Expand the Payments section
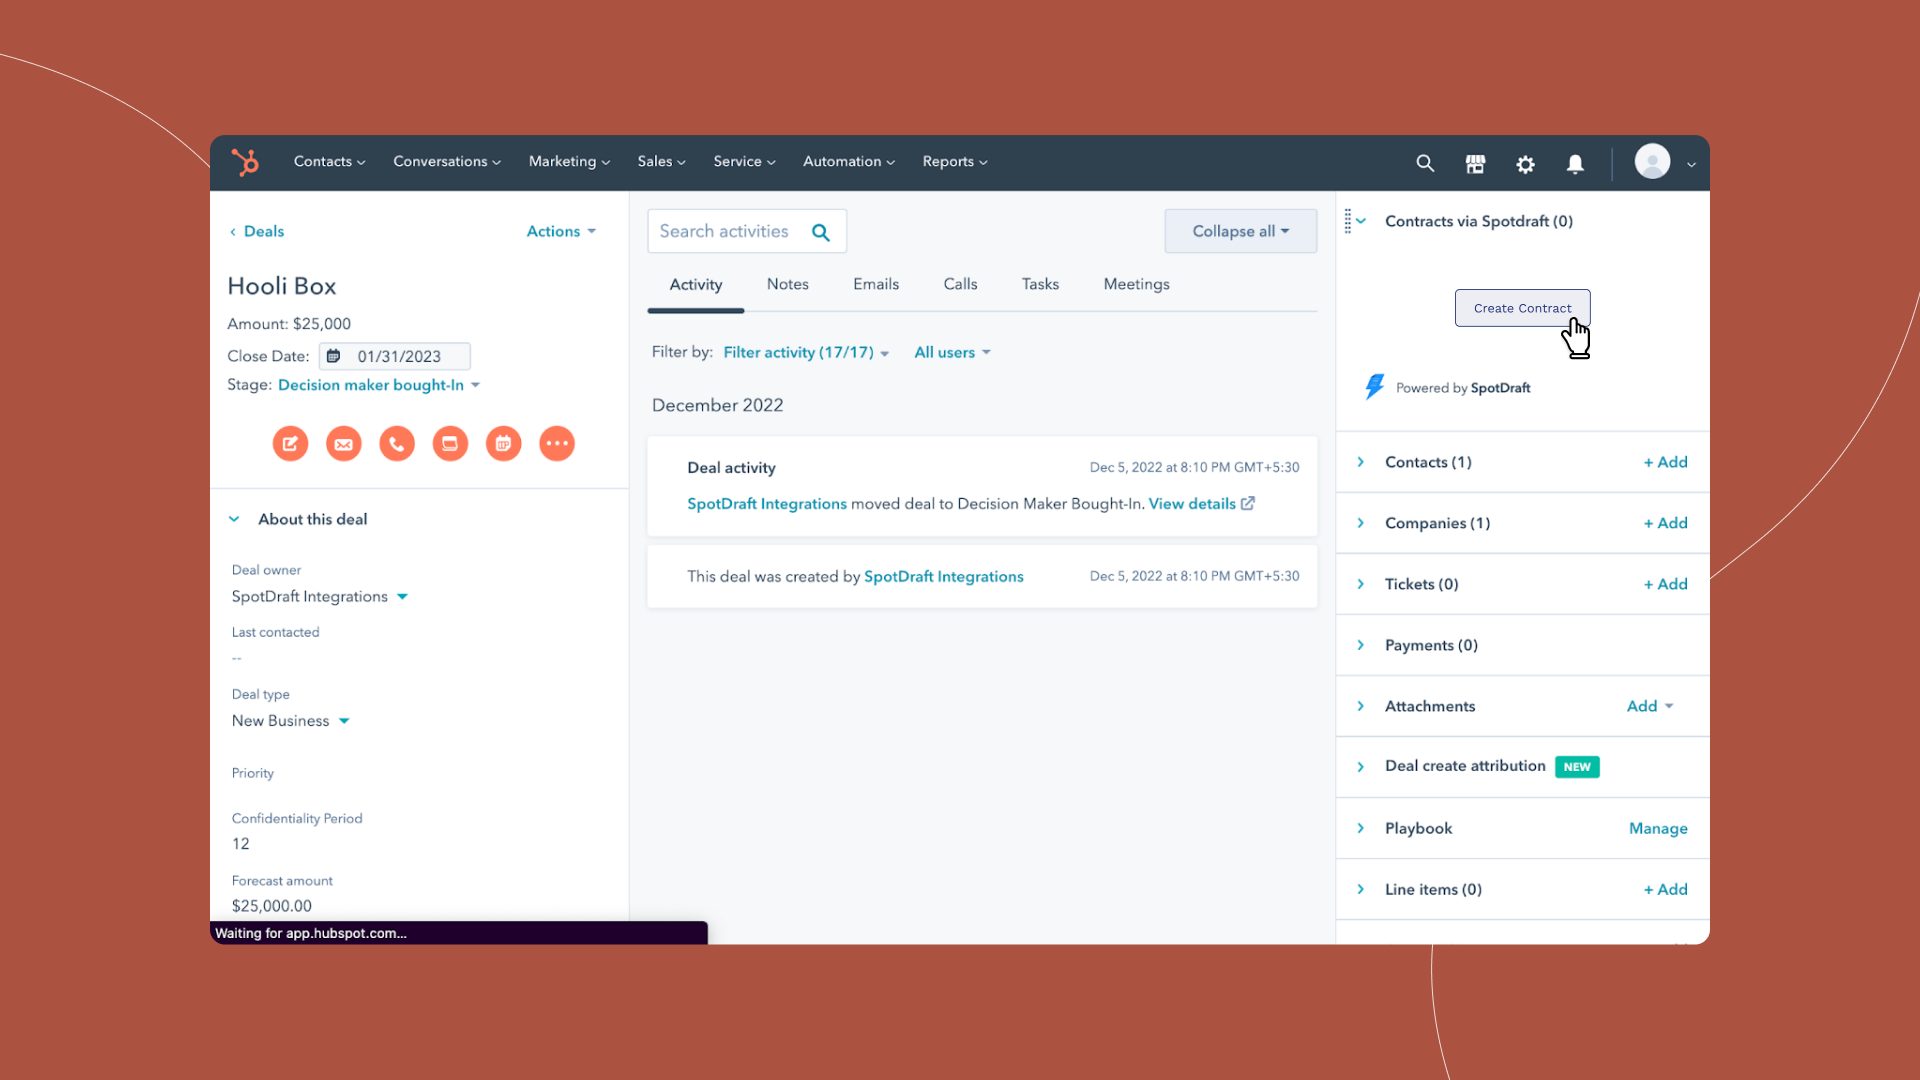 pos(1360,645)
